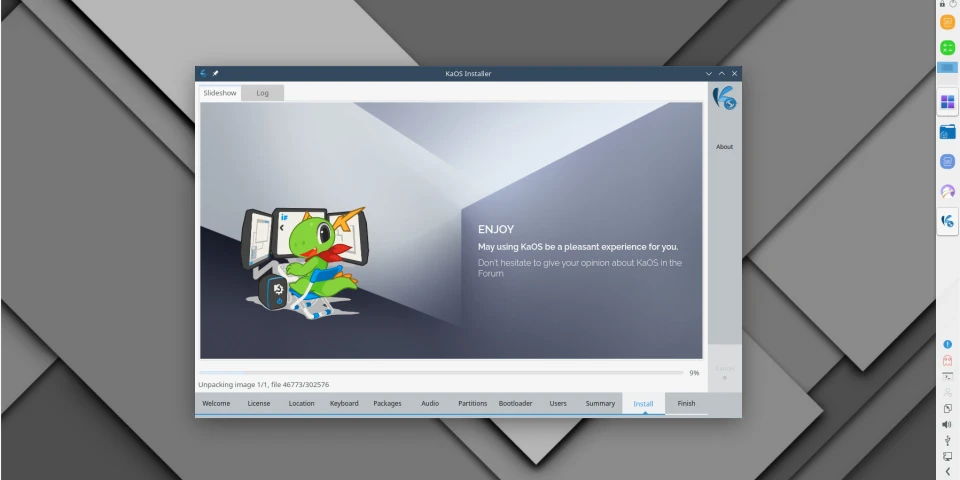This screenshot has height=480, width=960.
Task: Click the Konqi dragon mascot slideshow image
Action: coord(303,260)
